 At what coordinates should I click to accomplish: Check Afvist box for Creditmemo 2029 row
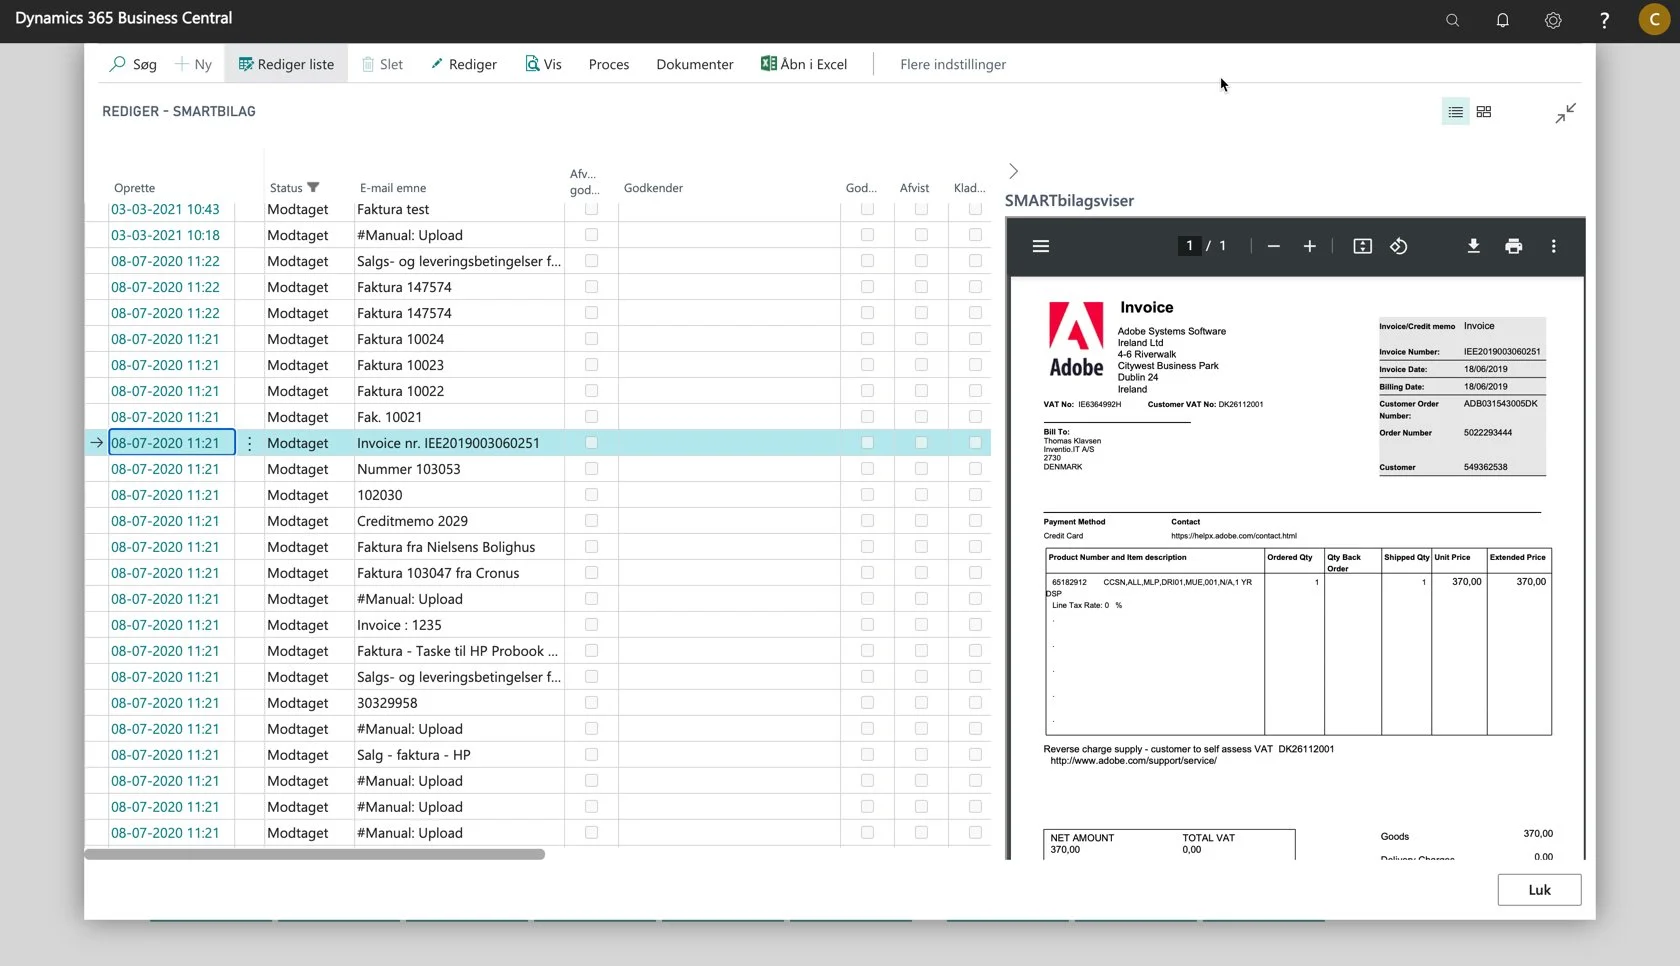[x=921, y=521]
